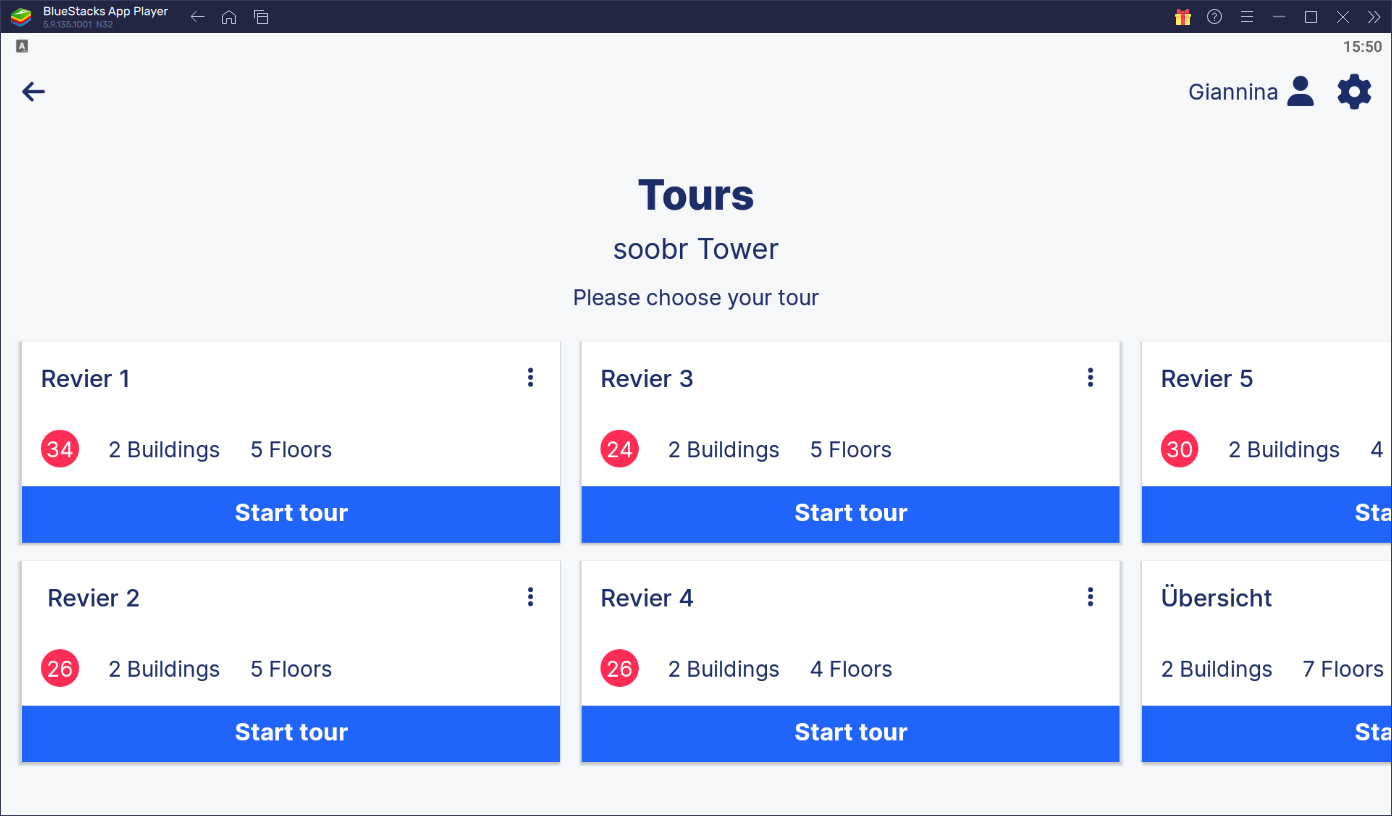
Task: Open Giannina's user profile icon
Action: (x=1300, y=91)
